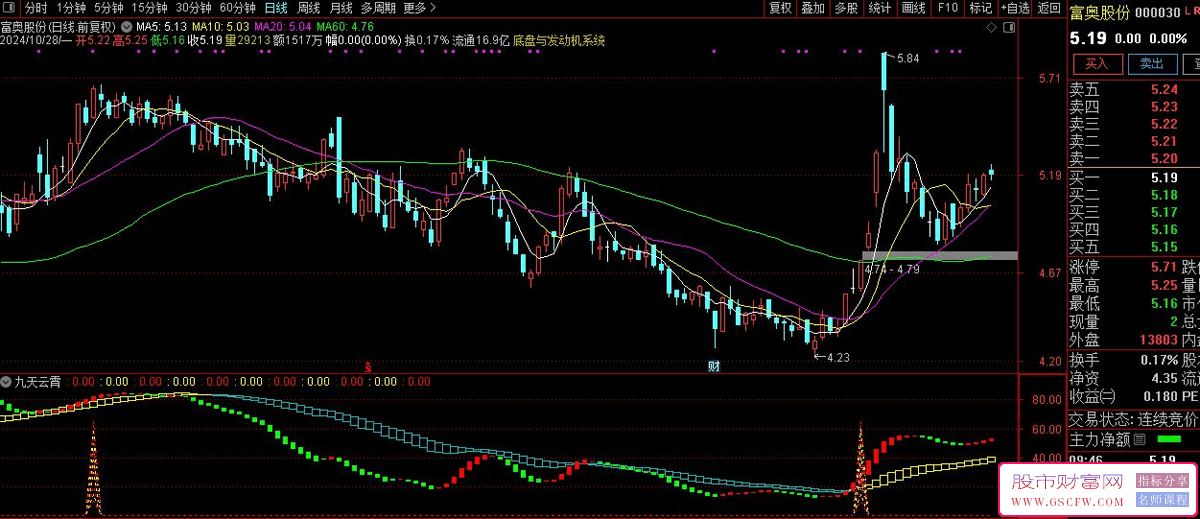
Task: Click the 叠加 overlay button
Action: [813, 8]
